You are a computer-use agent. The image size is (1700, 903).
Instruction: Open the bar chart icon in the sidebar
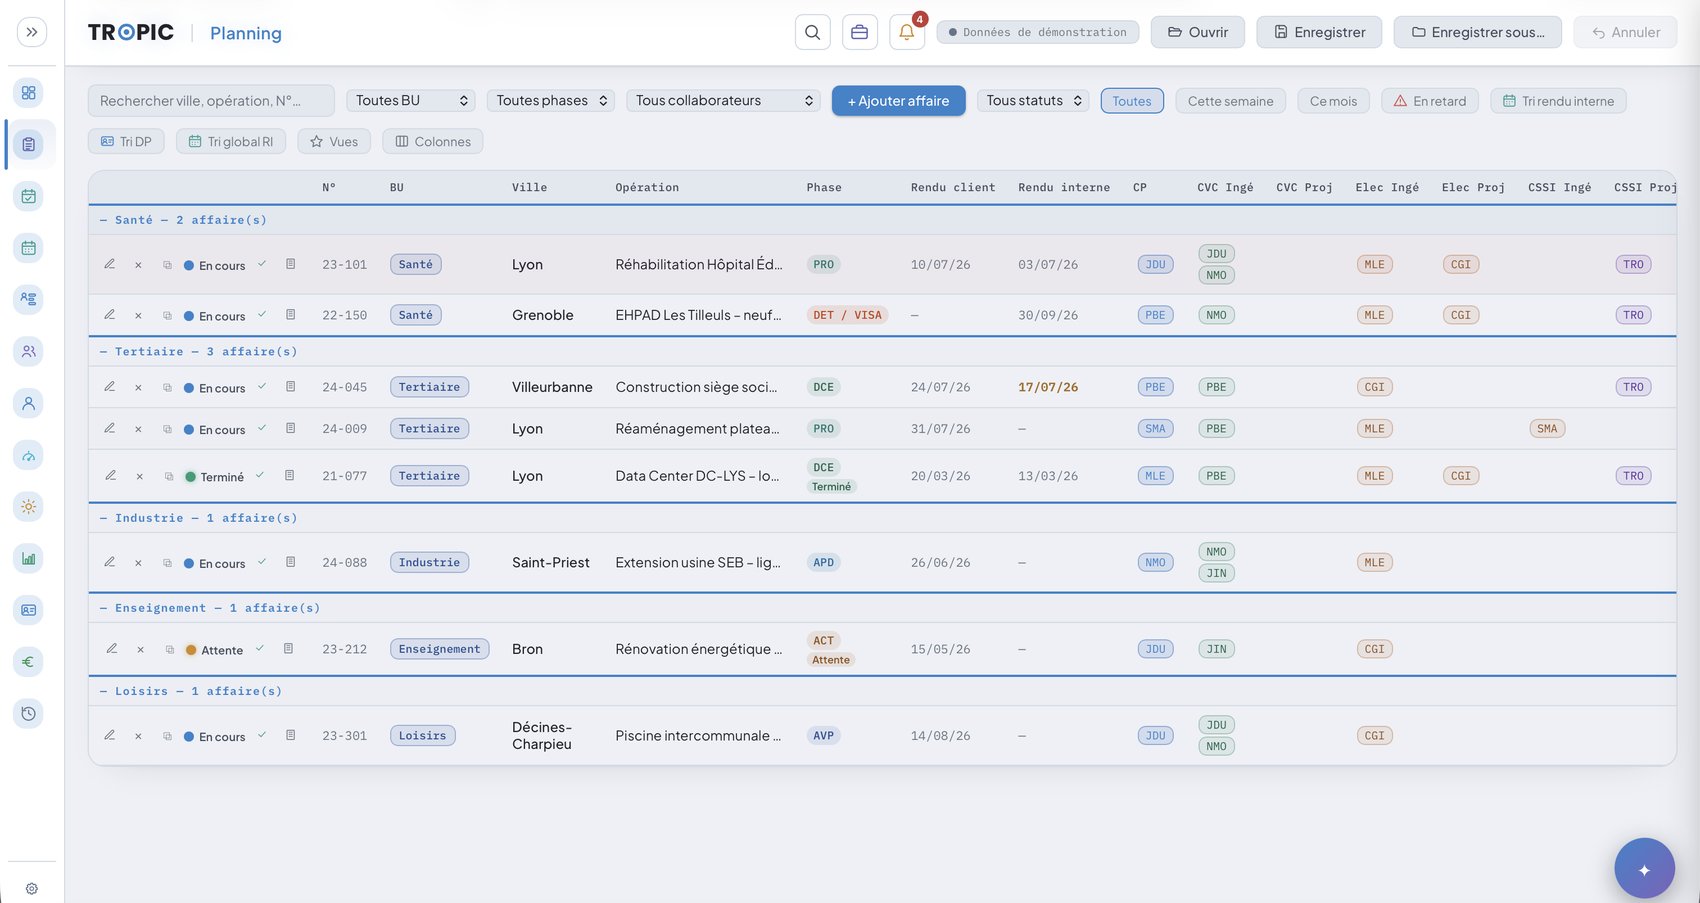click(29, 559)
